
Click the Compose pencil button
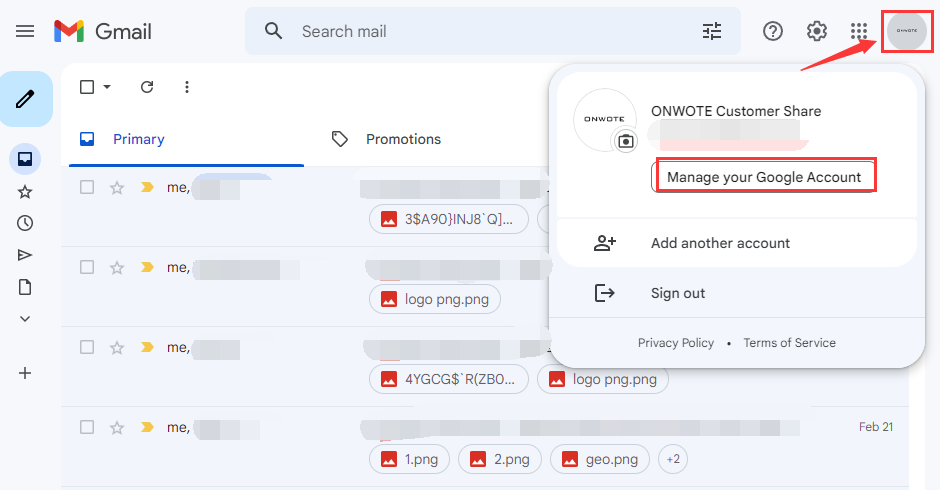tap(26, 99)
